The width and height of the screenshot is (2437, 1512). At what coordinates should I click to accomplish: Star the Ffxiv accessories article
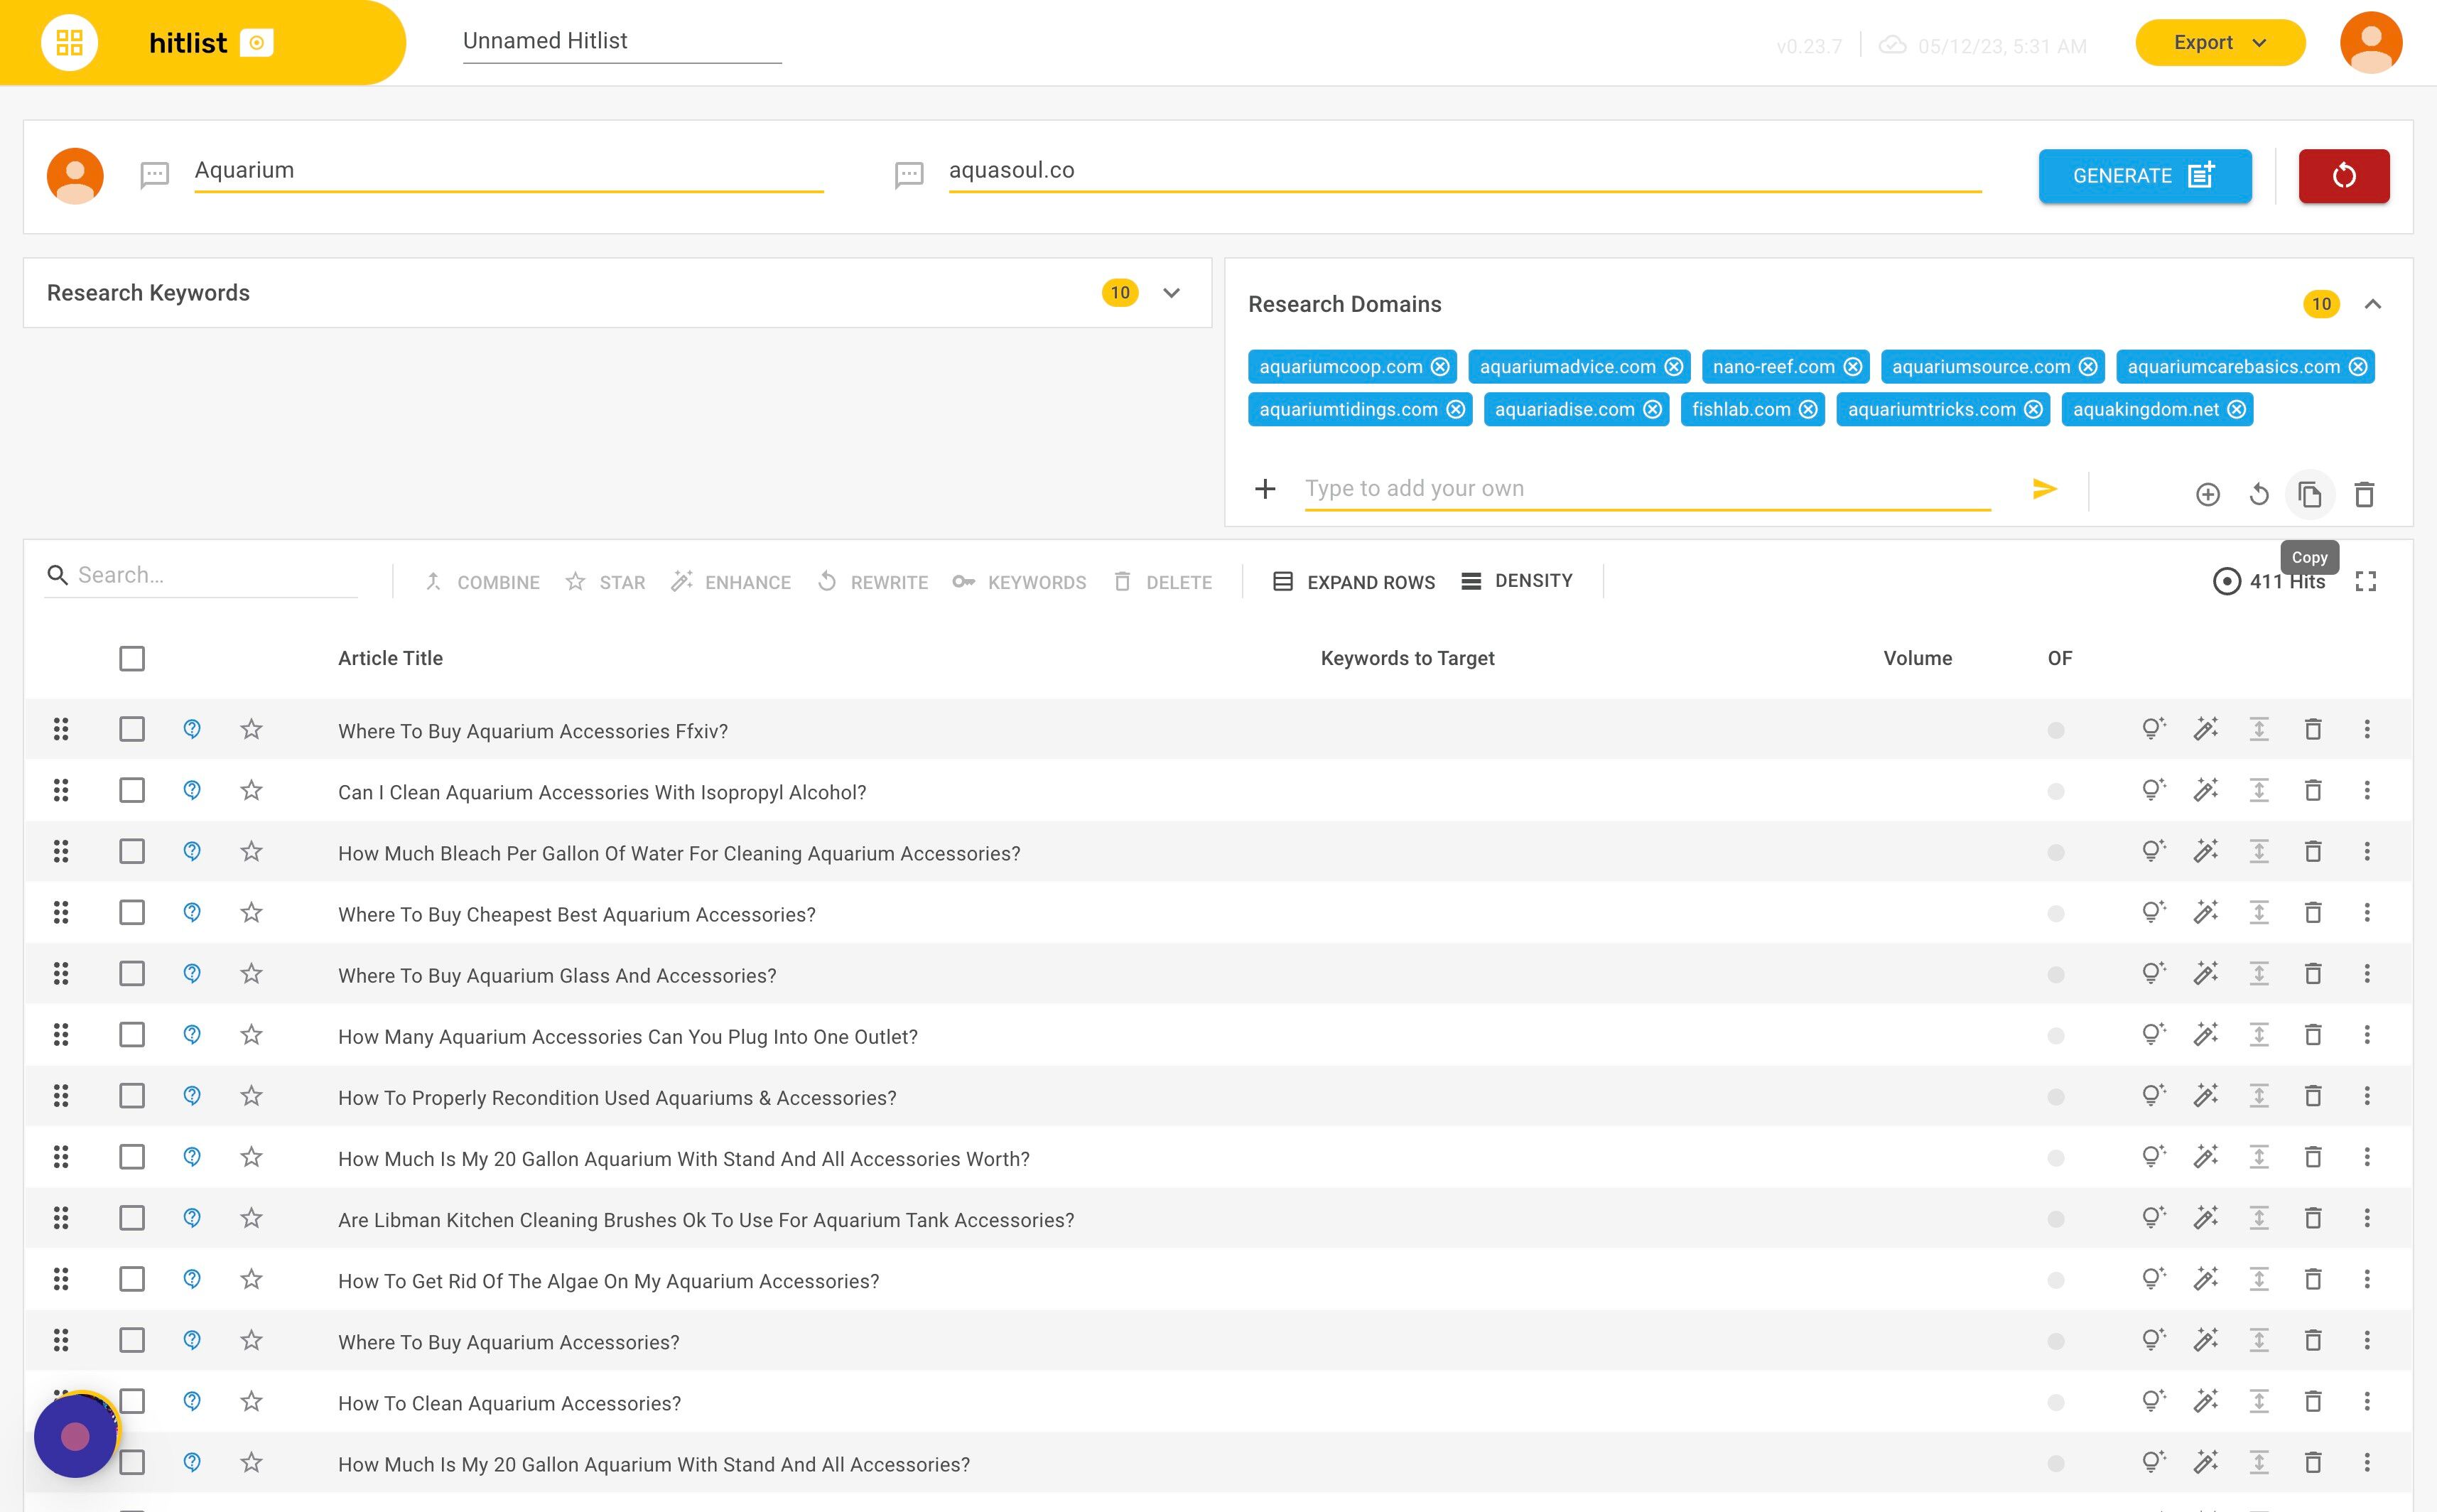coord(251,729)
